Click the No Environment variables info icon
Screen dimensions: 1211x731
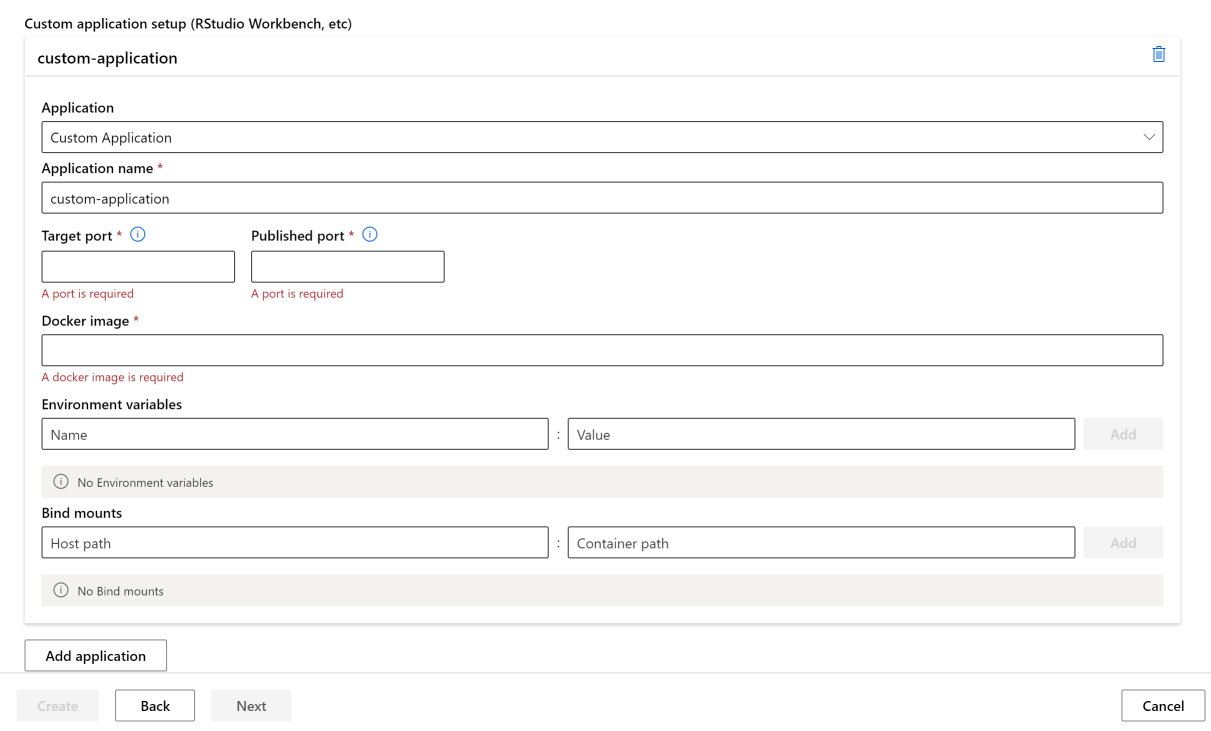[61, 482]
